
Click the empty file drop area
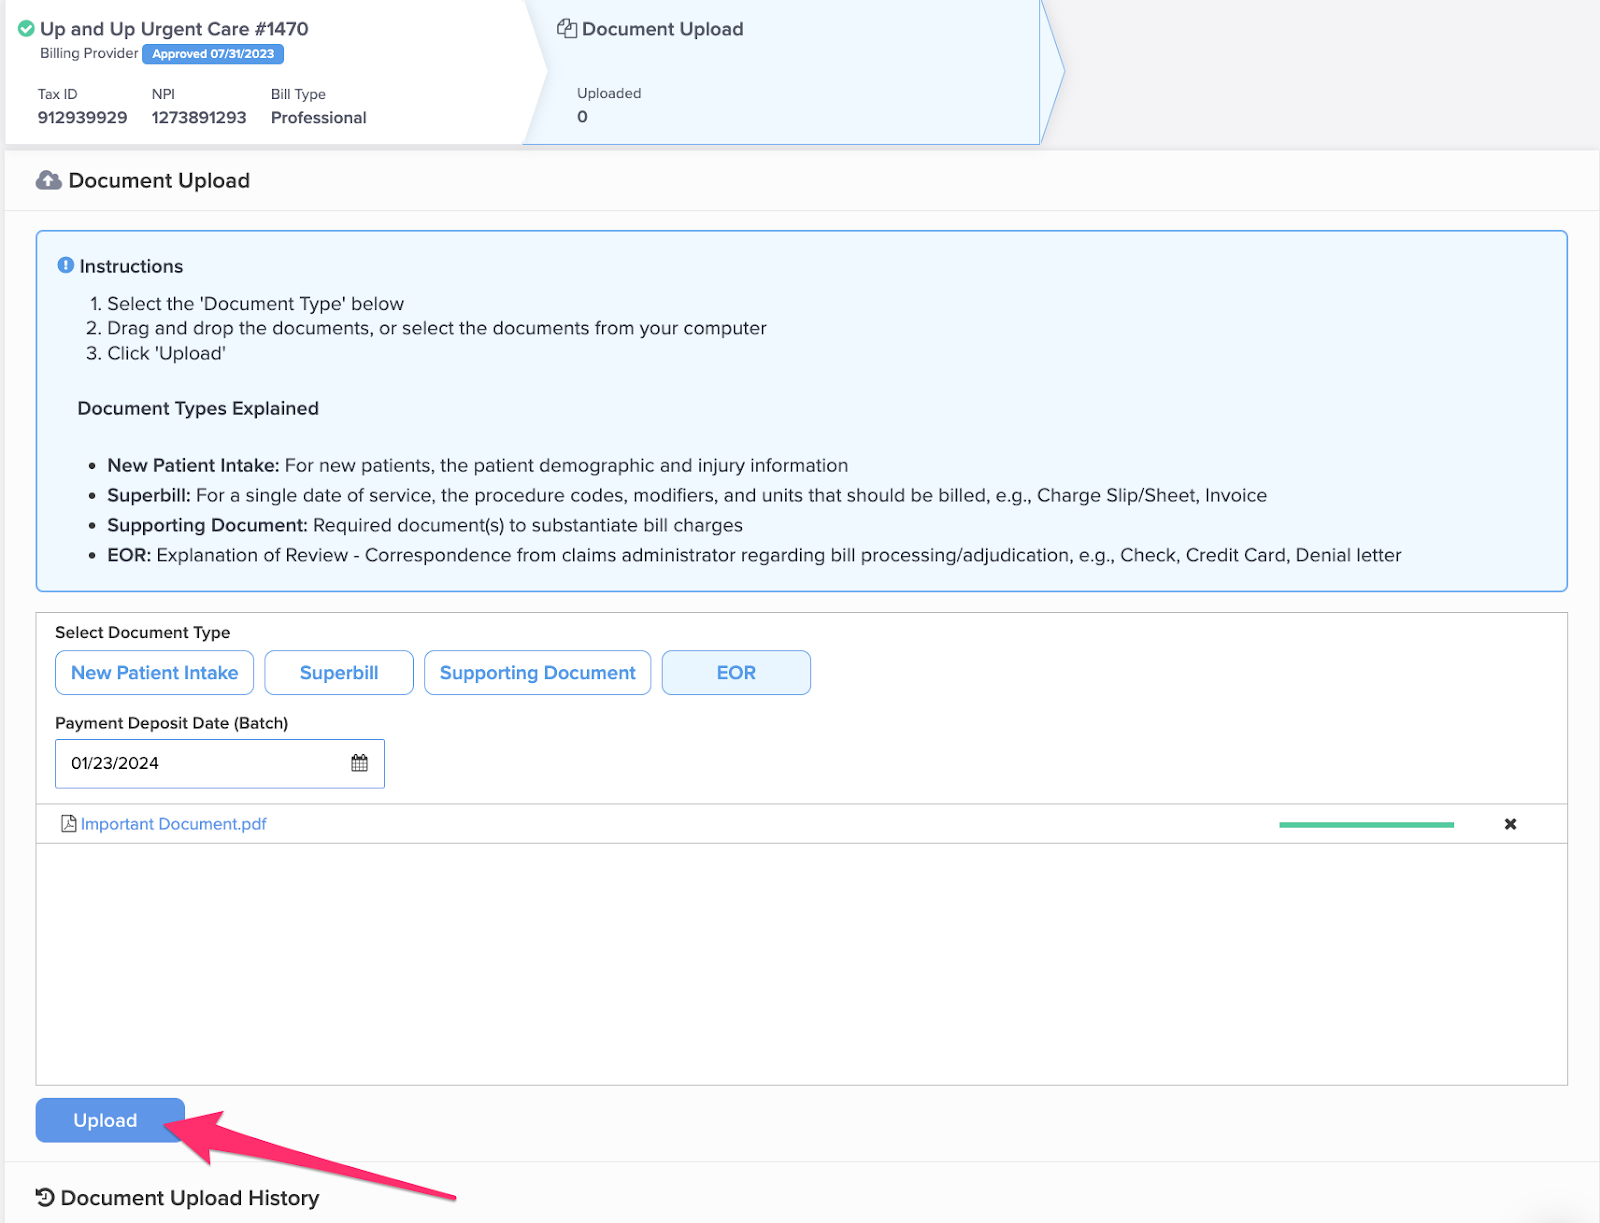[x=800, y=963]
